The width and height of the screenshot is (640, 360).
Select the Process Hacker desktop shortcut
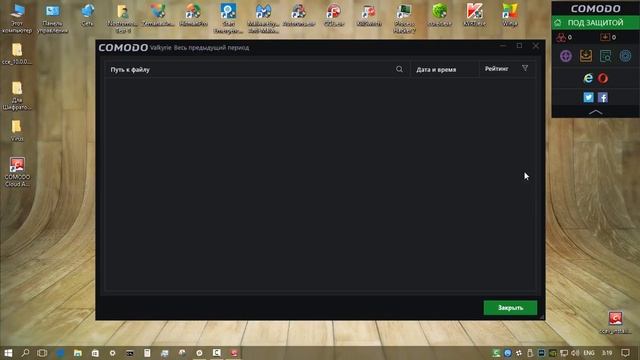(x=404, y=18)
